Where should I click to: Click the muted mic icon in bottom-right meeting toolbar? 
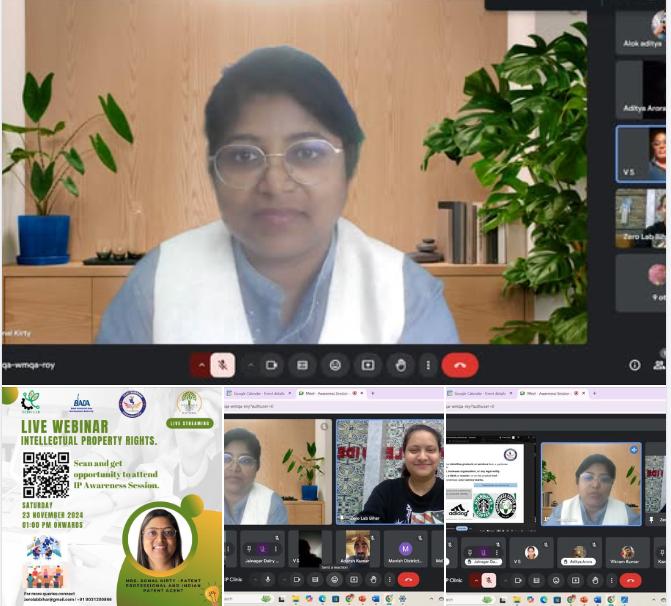coord(491,579)
